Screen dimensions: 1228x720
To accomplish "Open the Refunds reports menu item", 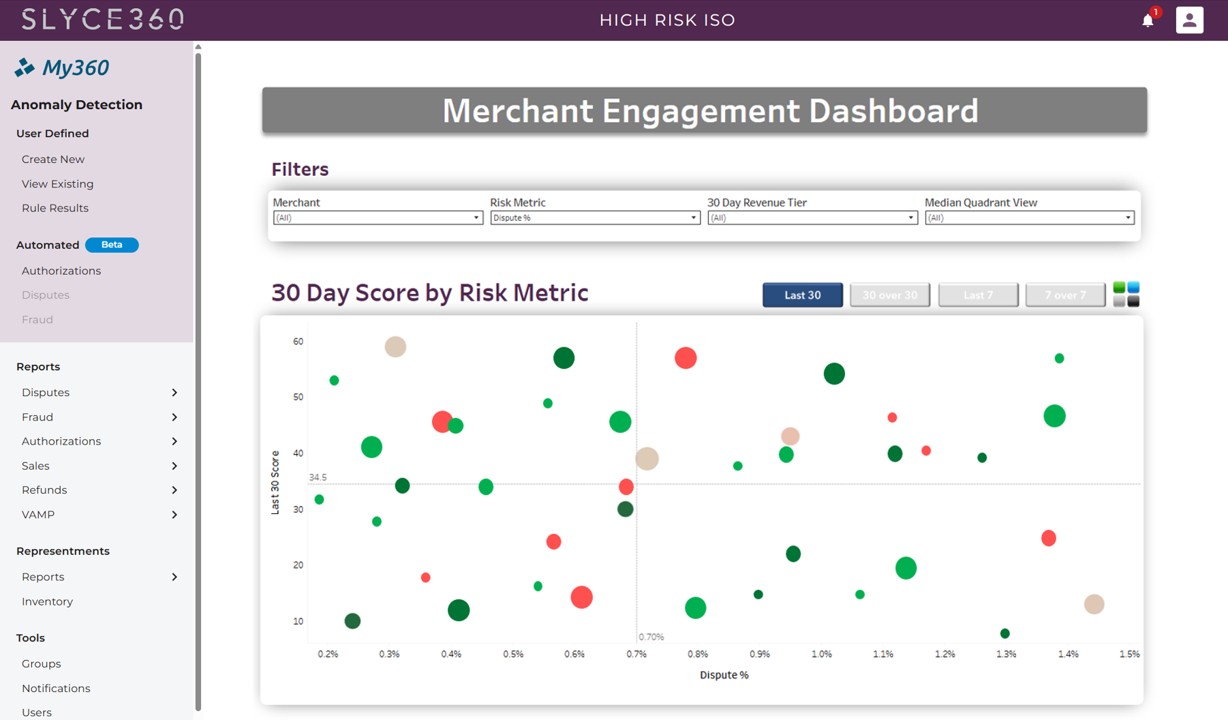I will pos(44,490).
